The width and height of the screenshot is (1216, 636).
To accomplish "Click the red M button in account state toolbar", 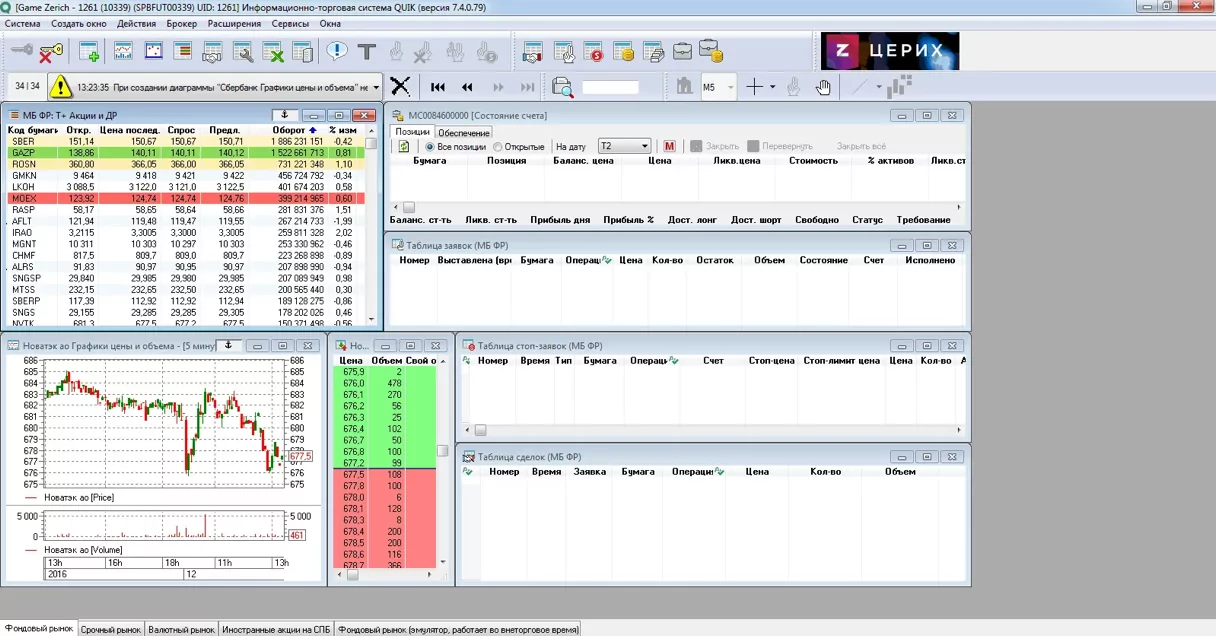I will pyautogui.click(x=669, y=146).
